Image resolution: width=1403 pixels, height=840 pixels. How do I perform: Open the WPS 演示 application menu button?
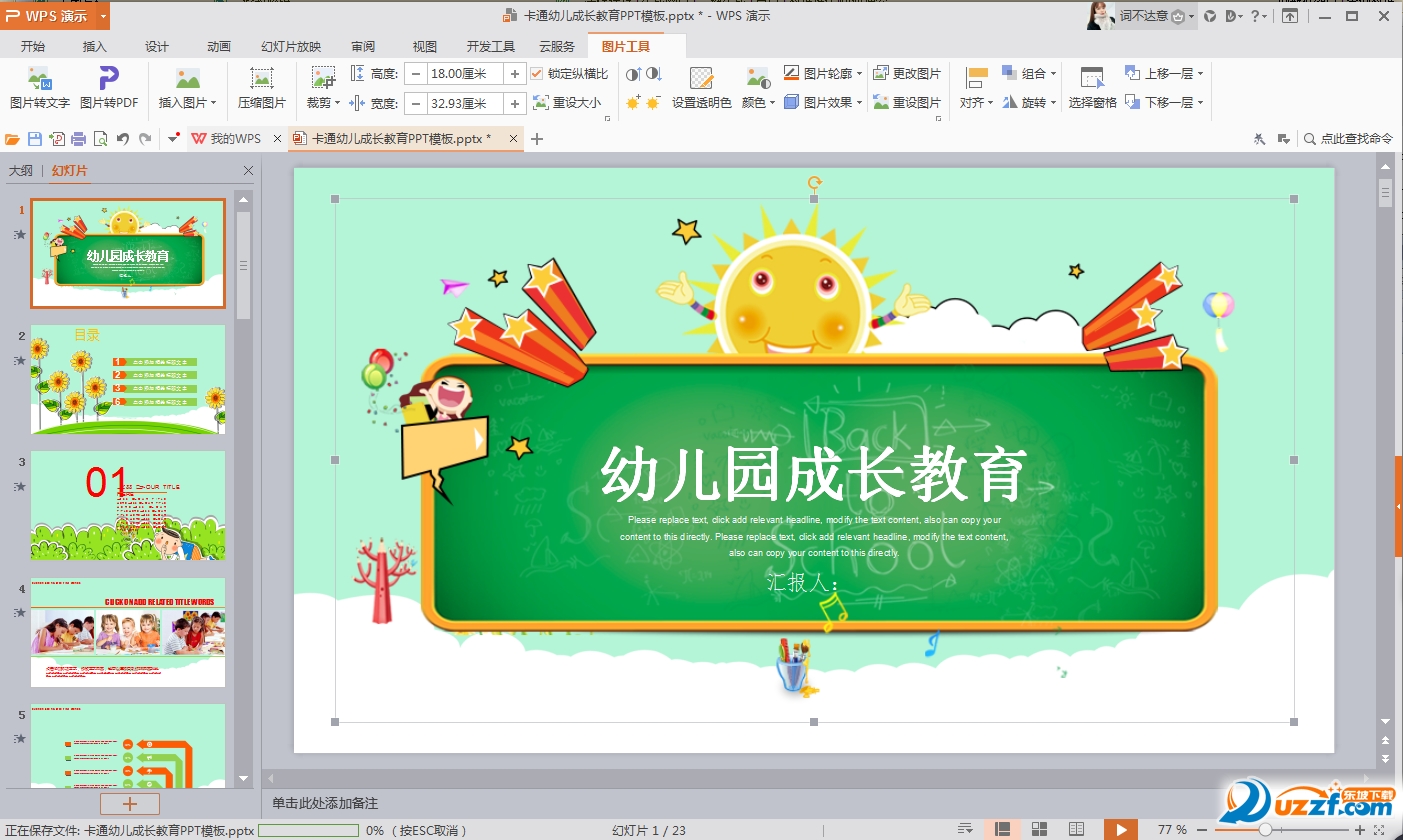[55, 16]
